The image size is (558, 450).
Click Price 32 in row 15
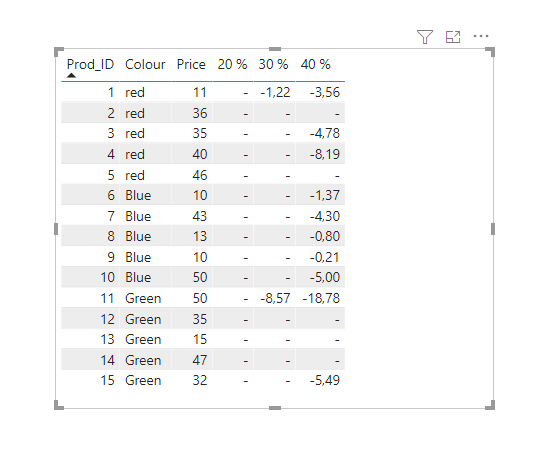pos(200,380)
